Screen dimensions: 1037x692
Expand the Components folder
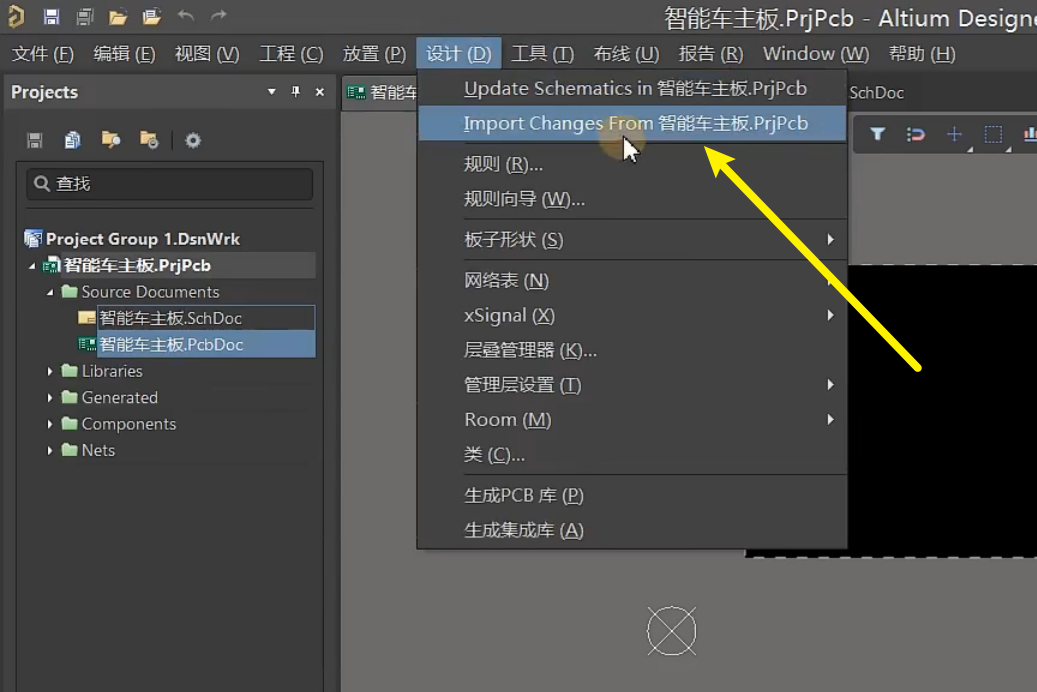50,424
